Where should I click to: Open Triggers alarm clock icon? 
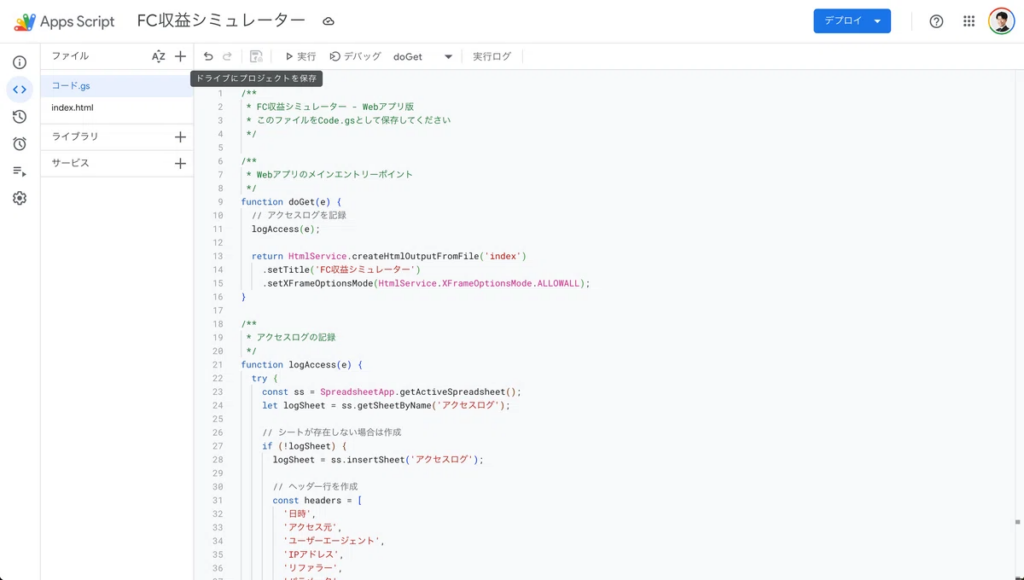click(x=19, y=144)
